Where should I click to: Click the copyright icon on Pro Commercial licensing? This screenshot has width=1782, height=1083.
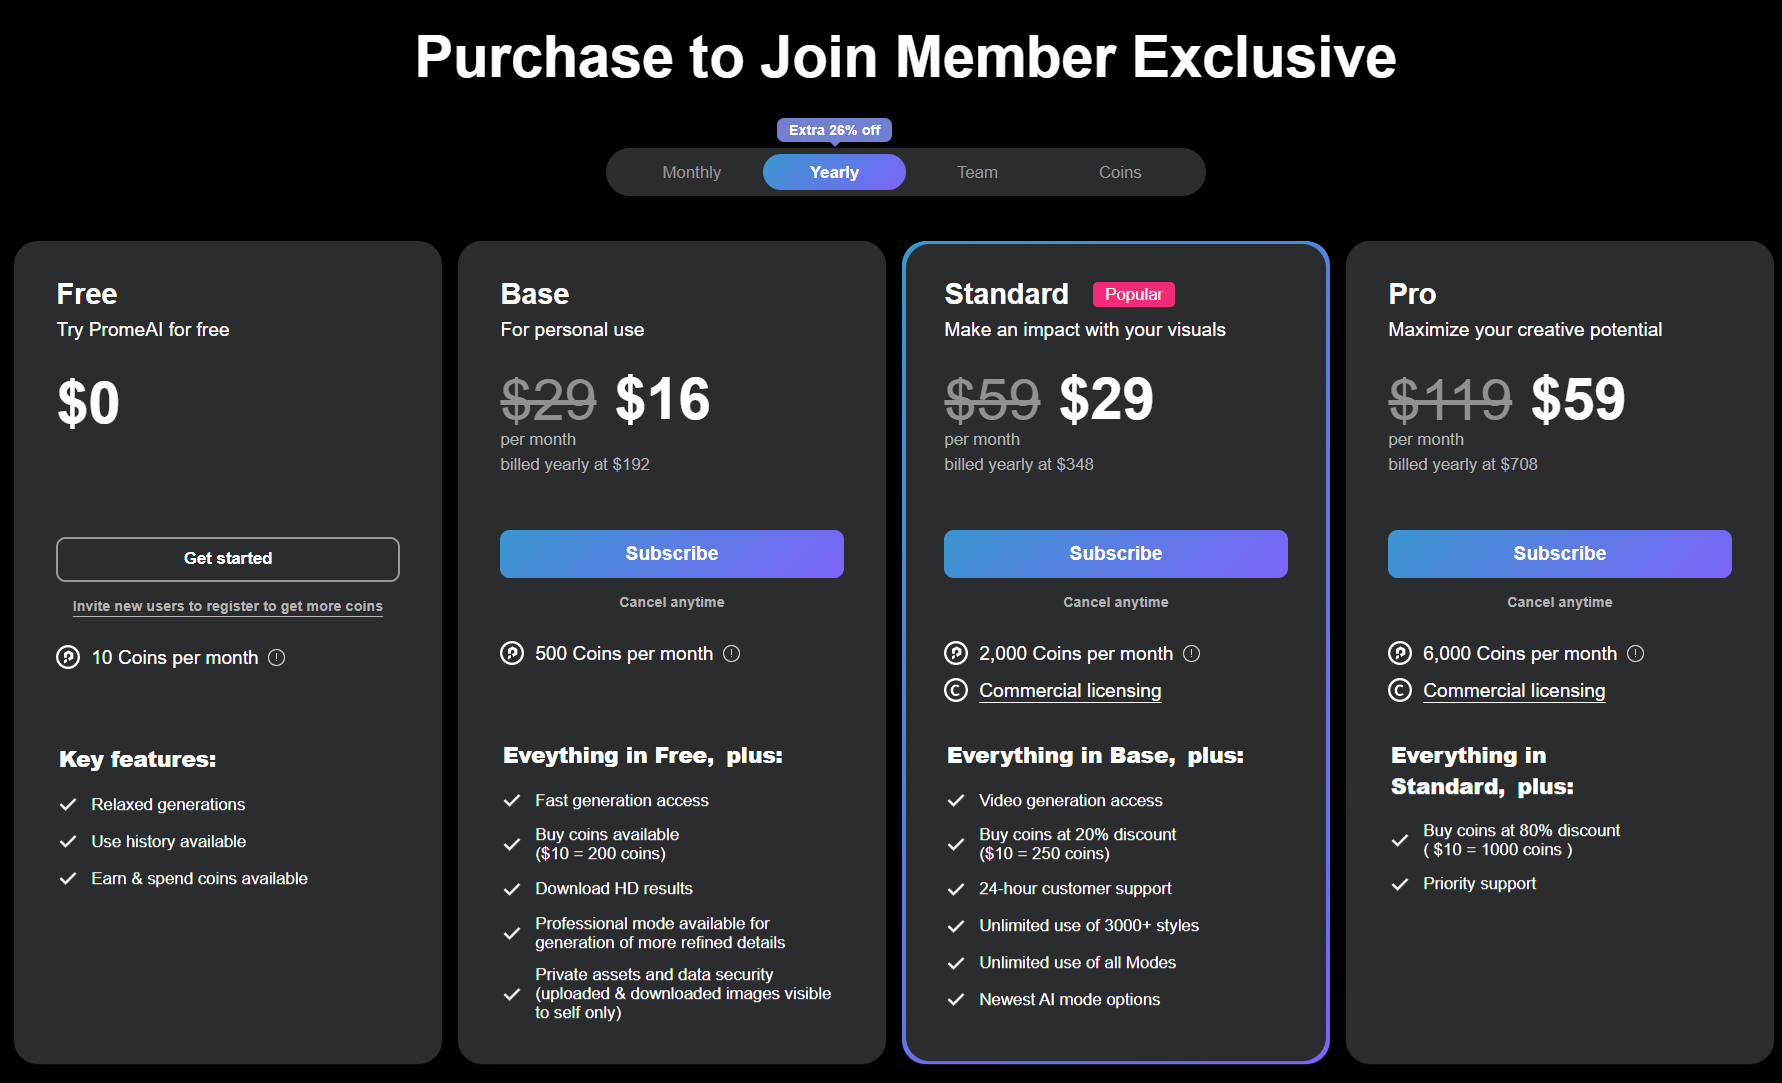click(1399, 690)
